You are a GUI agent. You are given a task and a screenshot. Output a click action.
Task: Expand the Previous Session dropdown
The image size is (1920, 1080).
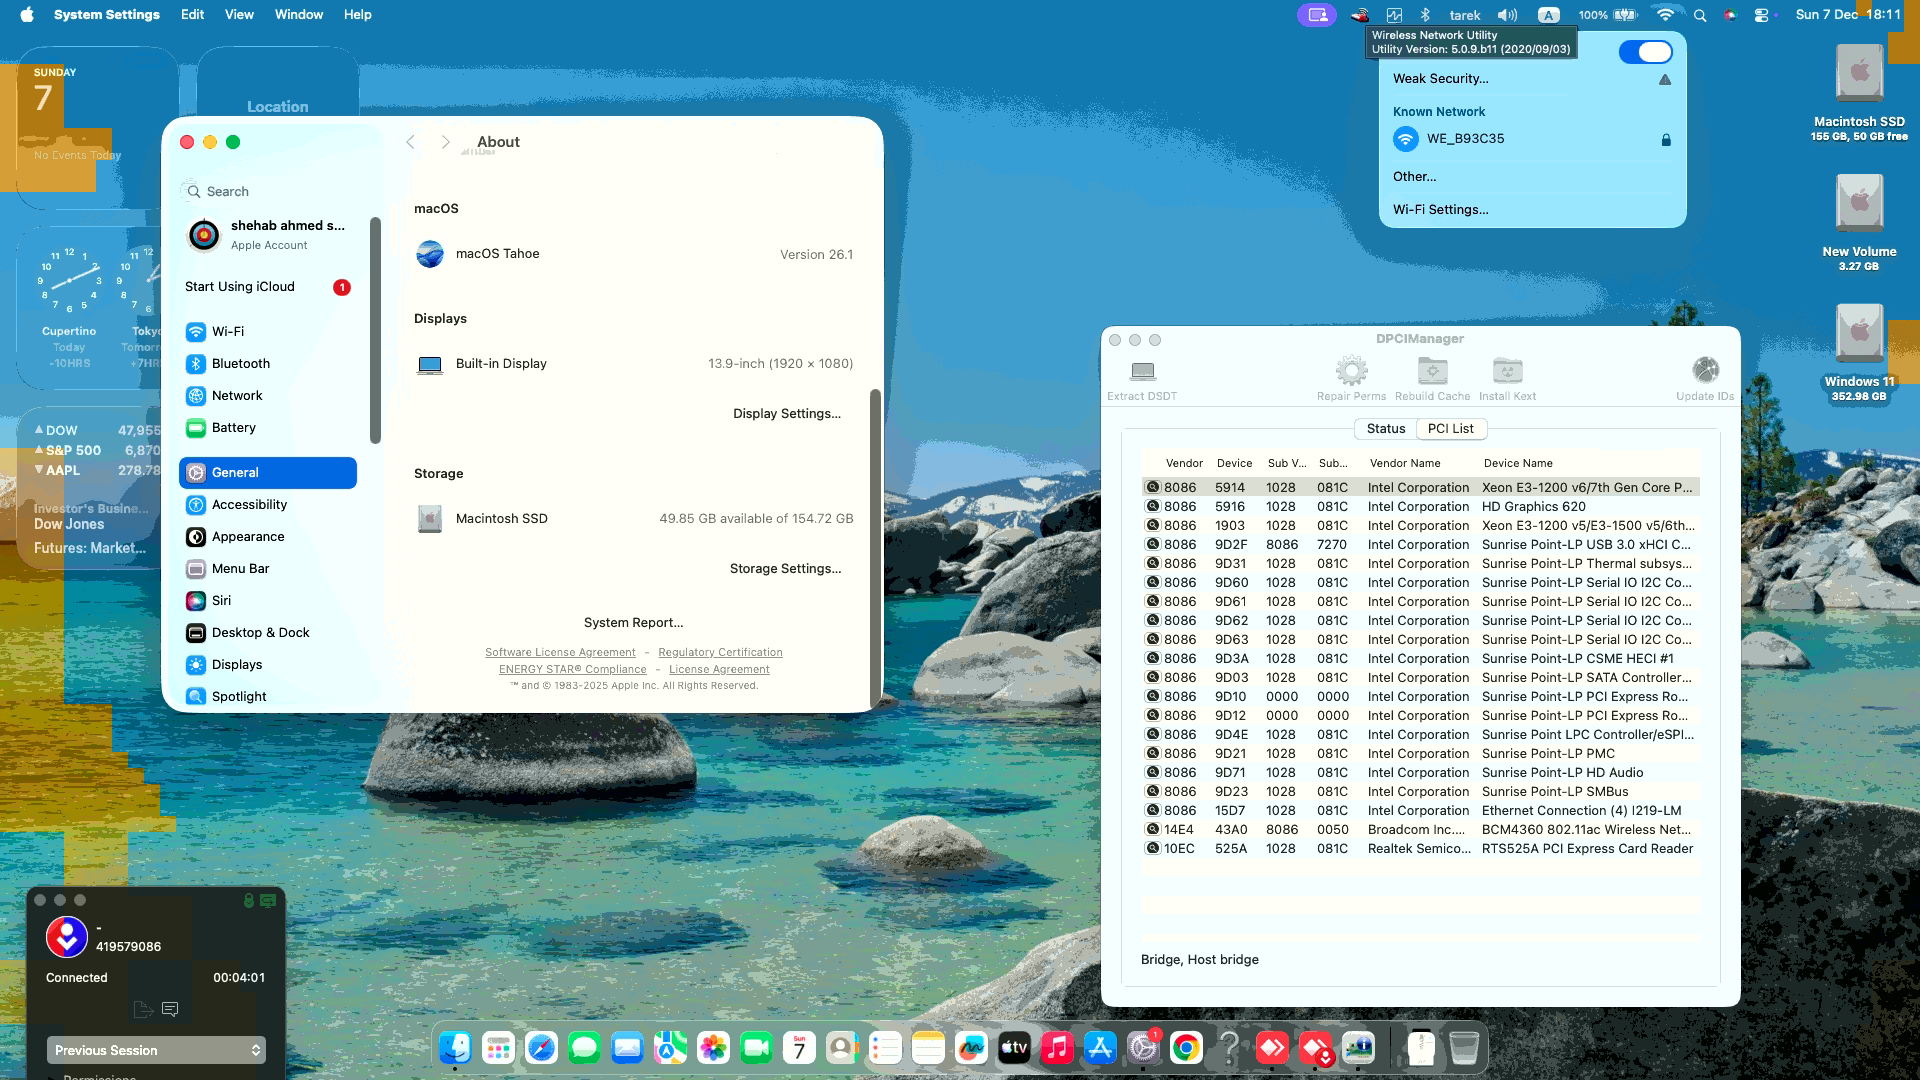click(x=155, y=1050)
